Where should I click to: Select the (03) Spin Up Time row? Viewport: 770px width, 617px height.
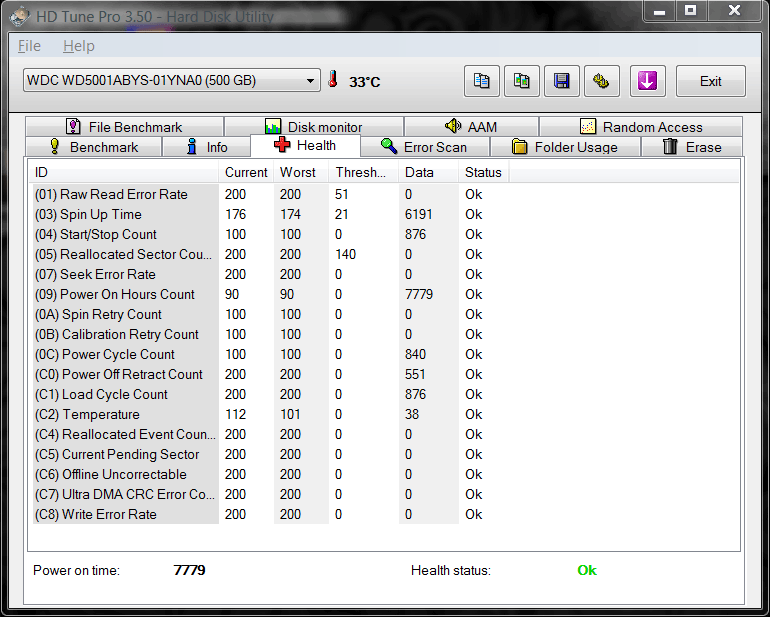[271, 214]
